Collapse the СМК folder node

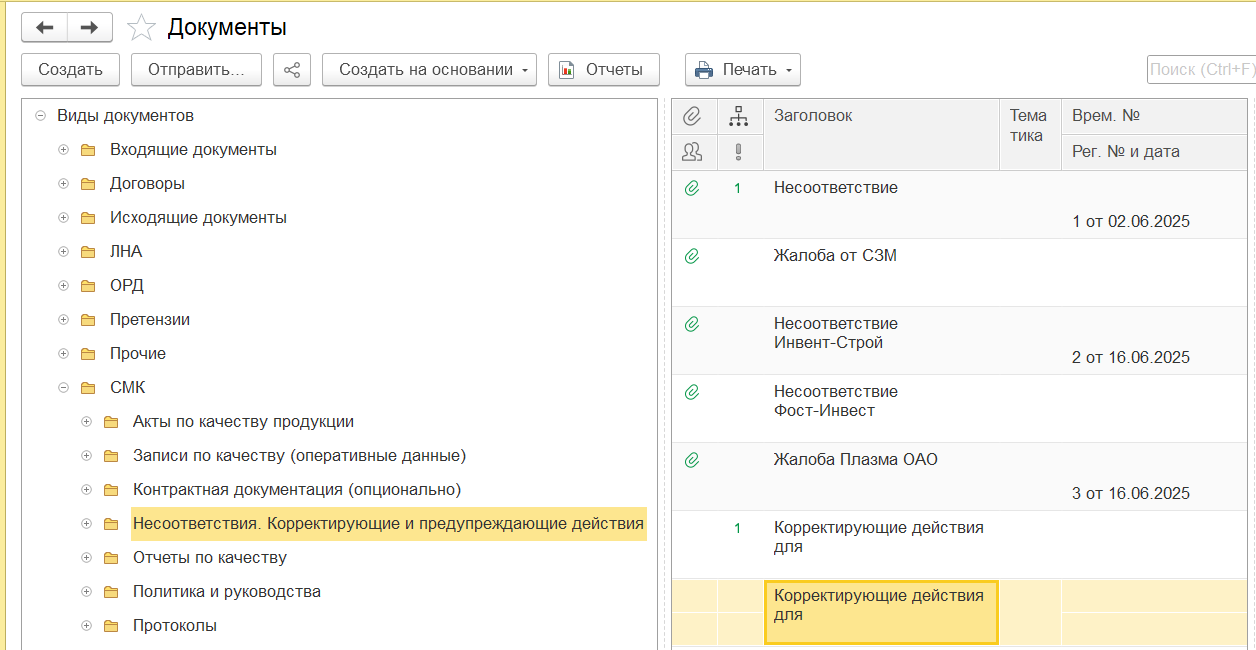64,388
